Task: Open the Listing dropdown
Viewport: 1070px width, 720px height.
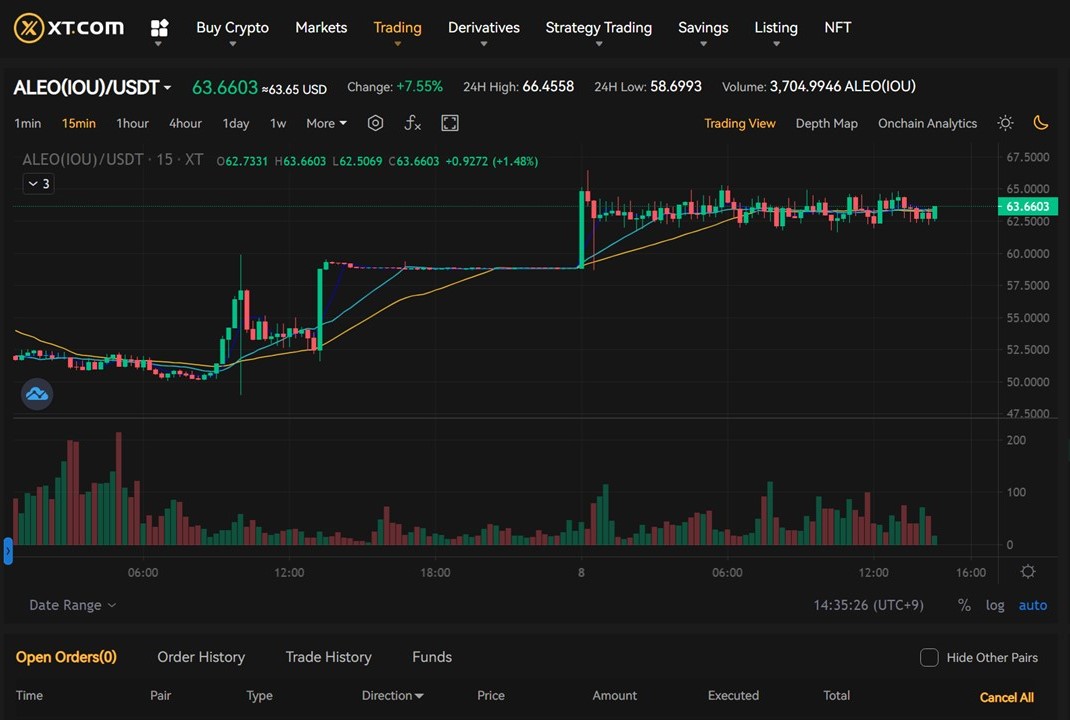Action: point(776,28)
